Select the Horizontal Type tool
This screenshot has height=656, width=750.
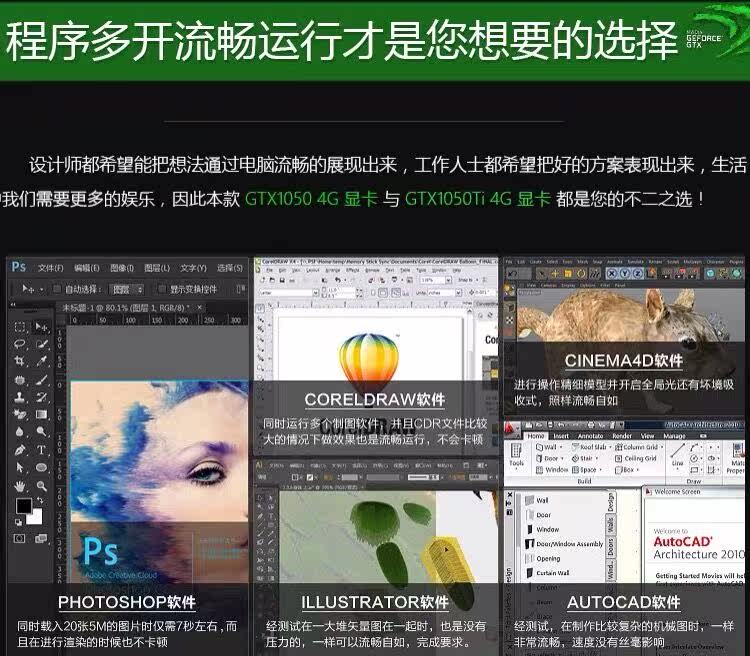click(x=42, y=450)
